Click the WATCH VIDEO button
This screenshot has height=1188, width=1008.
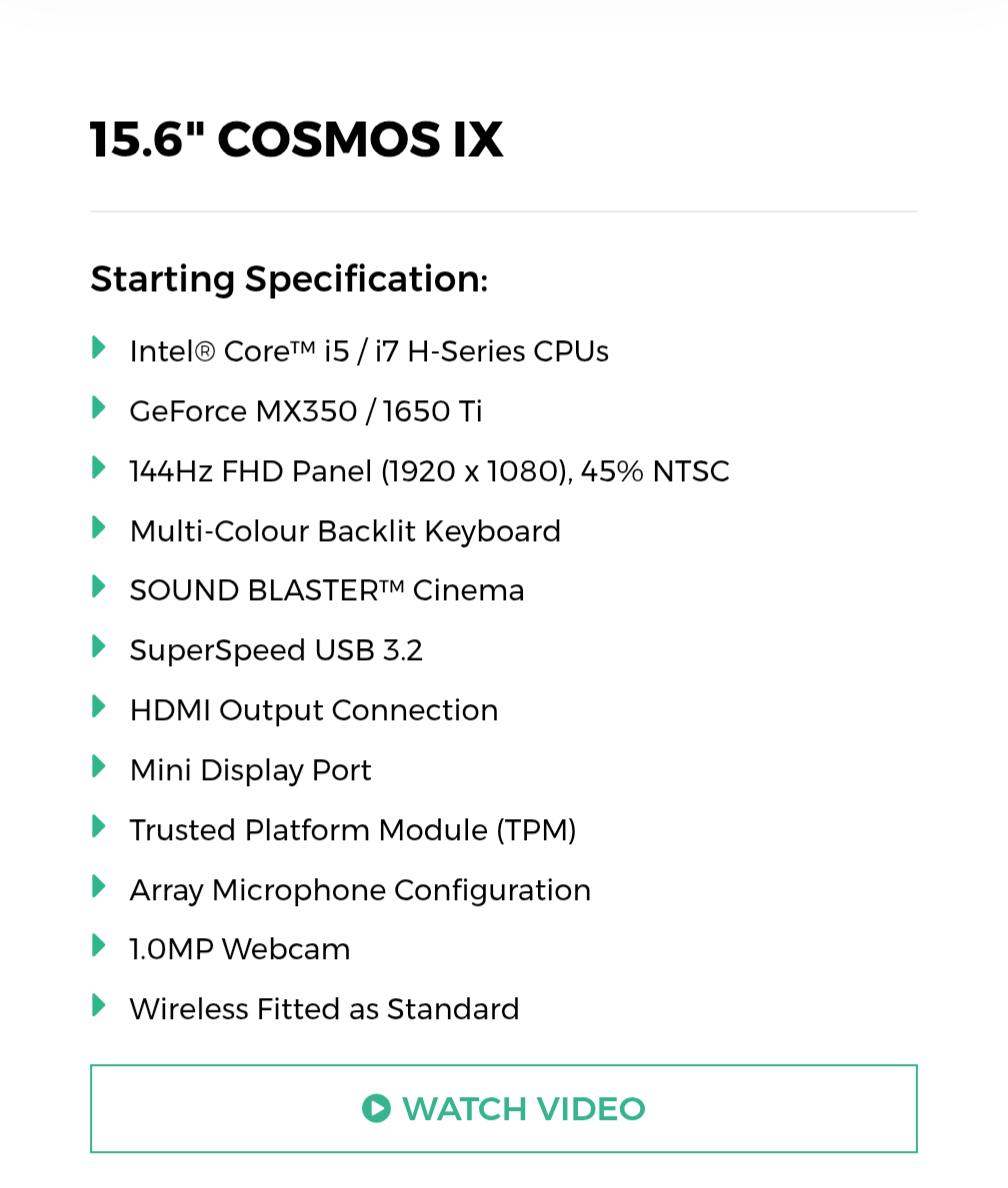pyautogui.click(x=504, y=1108)
